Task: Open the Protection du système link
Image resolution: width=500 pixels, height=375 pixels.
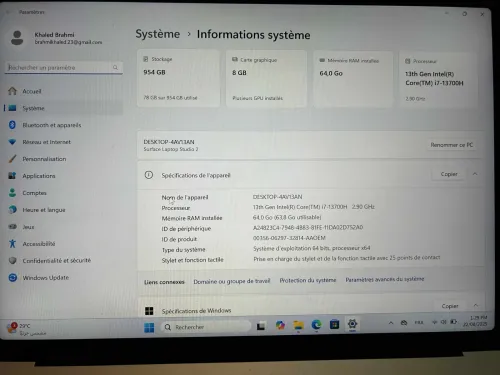Action: 308,280
